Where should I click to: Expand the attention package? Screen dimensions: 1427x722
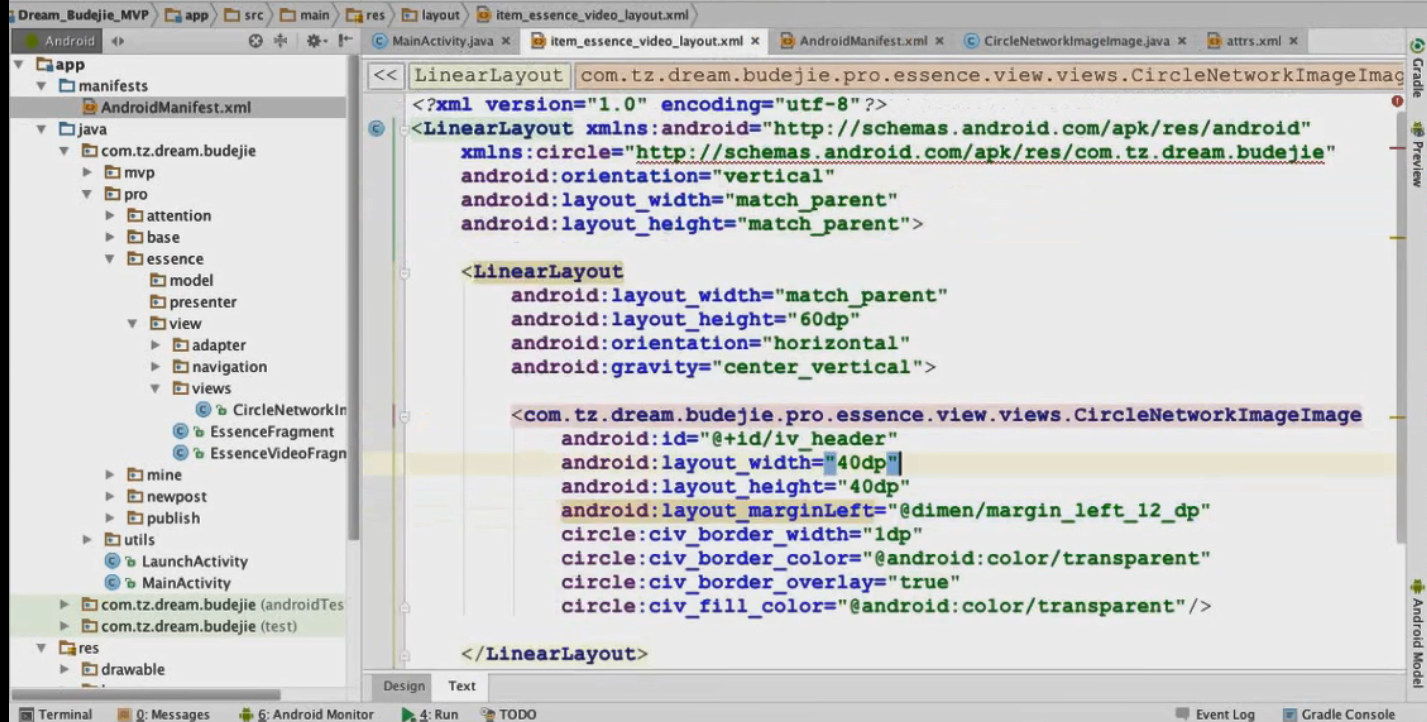(x=110, y=215)
